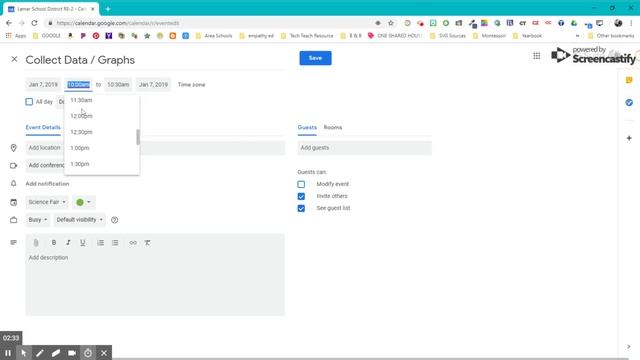Select the Screencastify eraser tool
This screenshot has width=640, height=360.
[x=56, y=353]
